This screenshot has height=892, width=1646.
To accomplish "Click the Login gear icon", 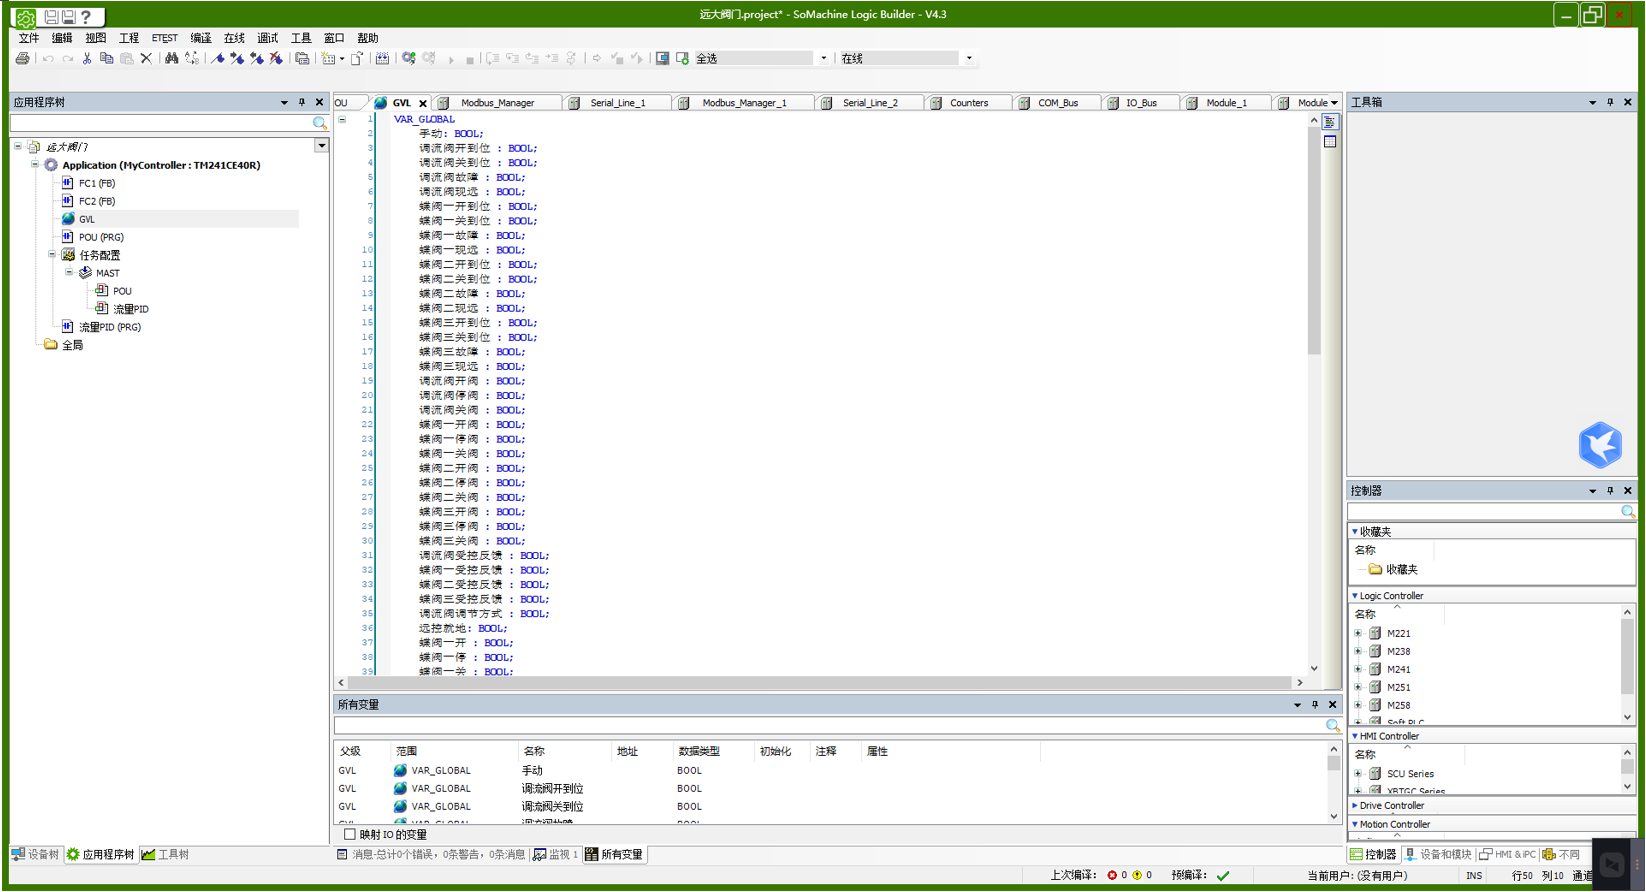I will tap(409, 59).
